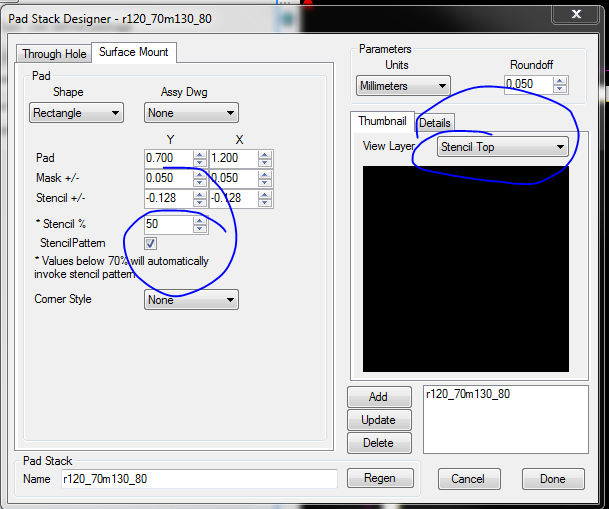609x509 pixels.
Task: Open the Corner Style dropdown
Action: 191,300
